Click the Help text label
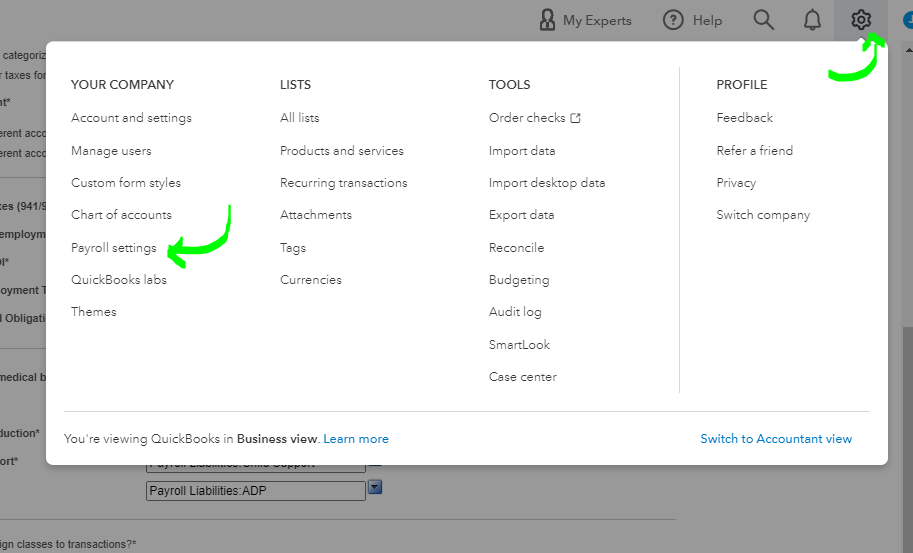 (x=707, y=20)
